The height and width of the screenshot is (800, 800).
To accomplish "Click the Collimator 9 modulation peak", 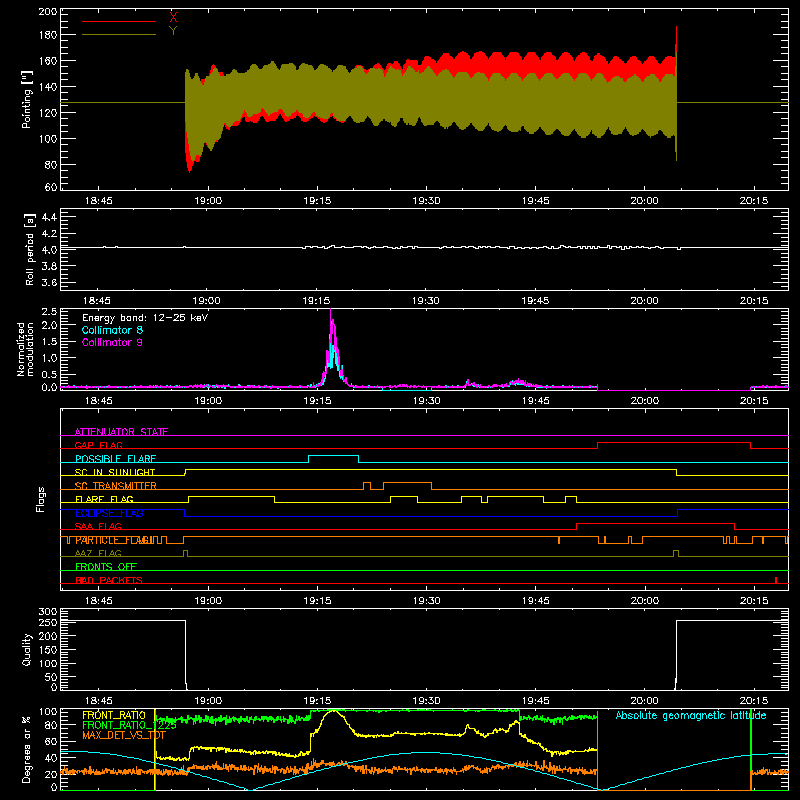I will click(x=331, y=314).
